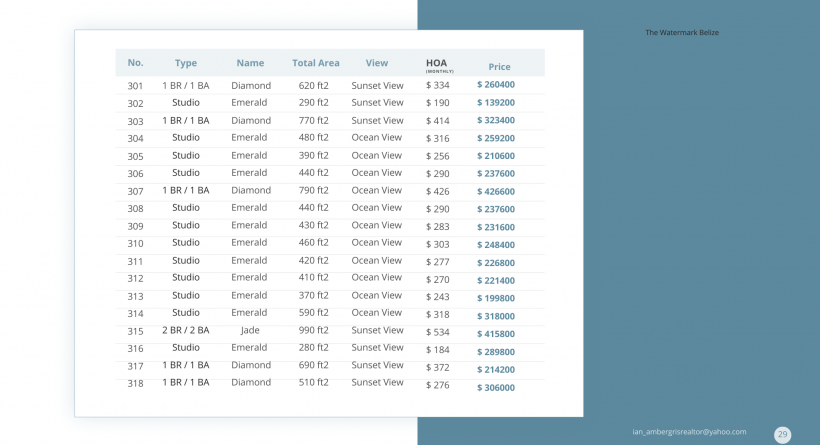Click unit number 313
This screenshot has height=445, width=820.
tap(135, 296)
